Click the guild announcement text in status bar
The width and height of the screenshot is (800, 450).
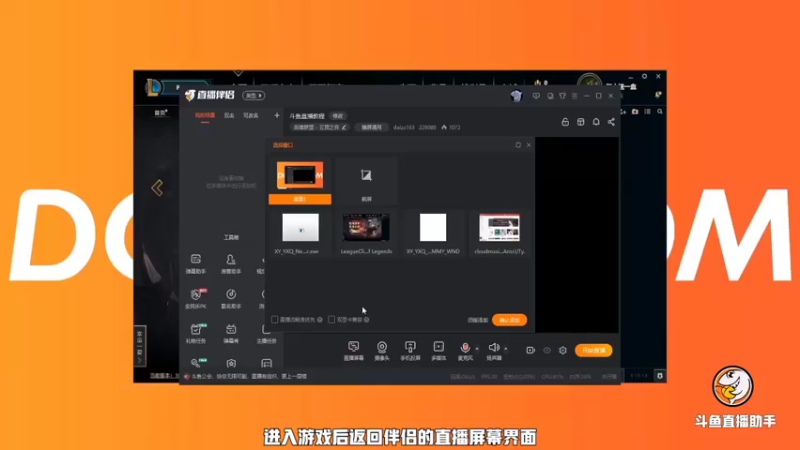pos(249,377)
